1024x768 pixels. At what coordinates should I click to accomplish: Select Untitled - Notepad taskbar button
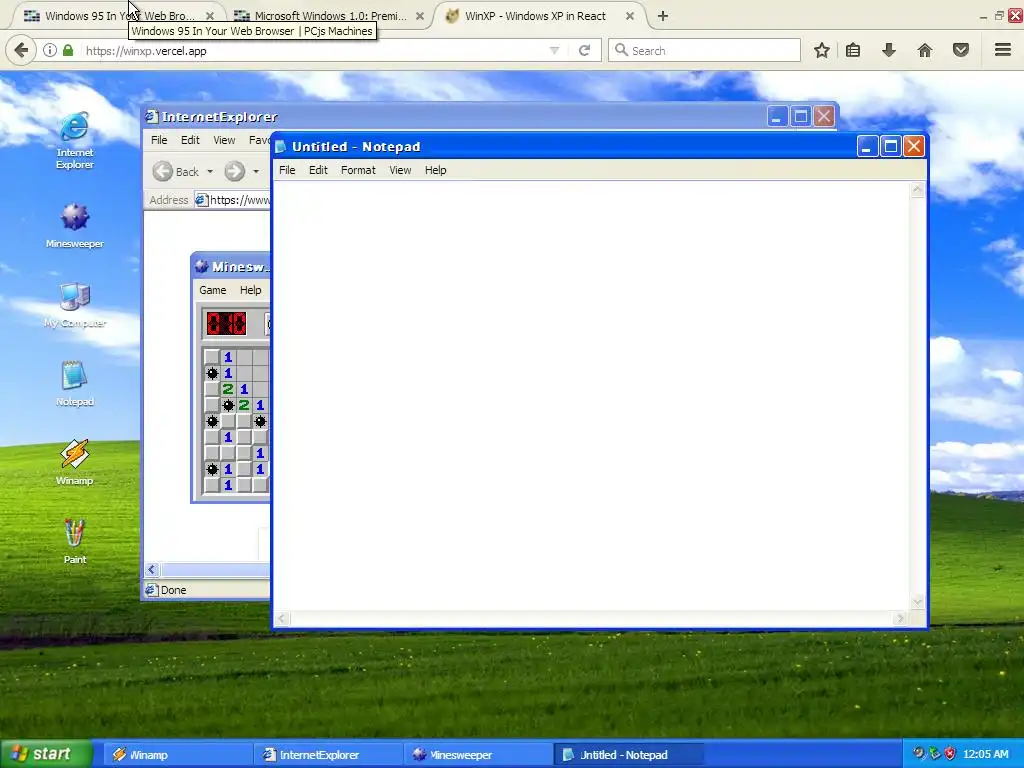[x=628, y=755]
